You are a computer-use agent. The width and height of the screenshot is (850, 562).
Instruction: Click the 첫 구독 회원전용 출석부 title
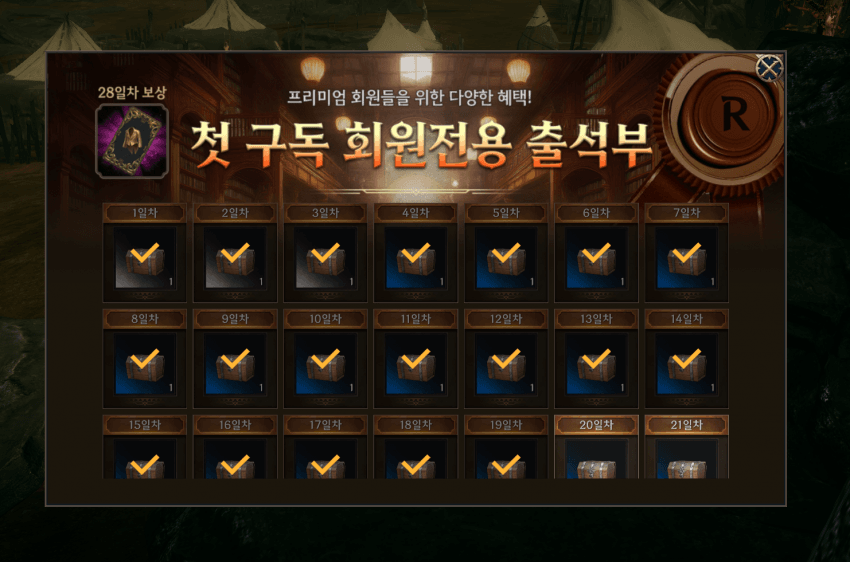coord(420,144)
